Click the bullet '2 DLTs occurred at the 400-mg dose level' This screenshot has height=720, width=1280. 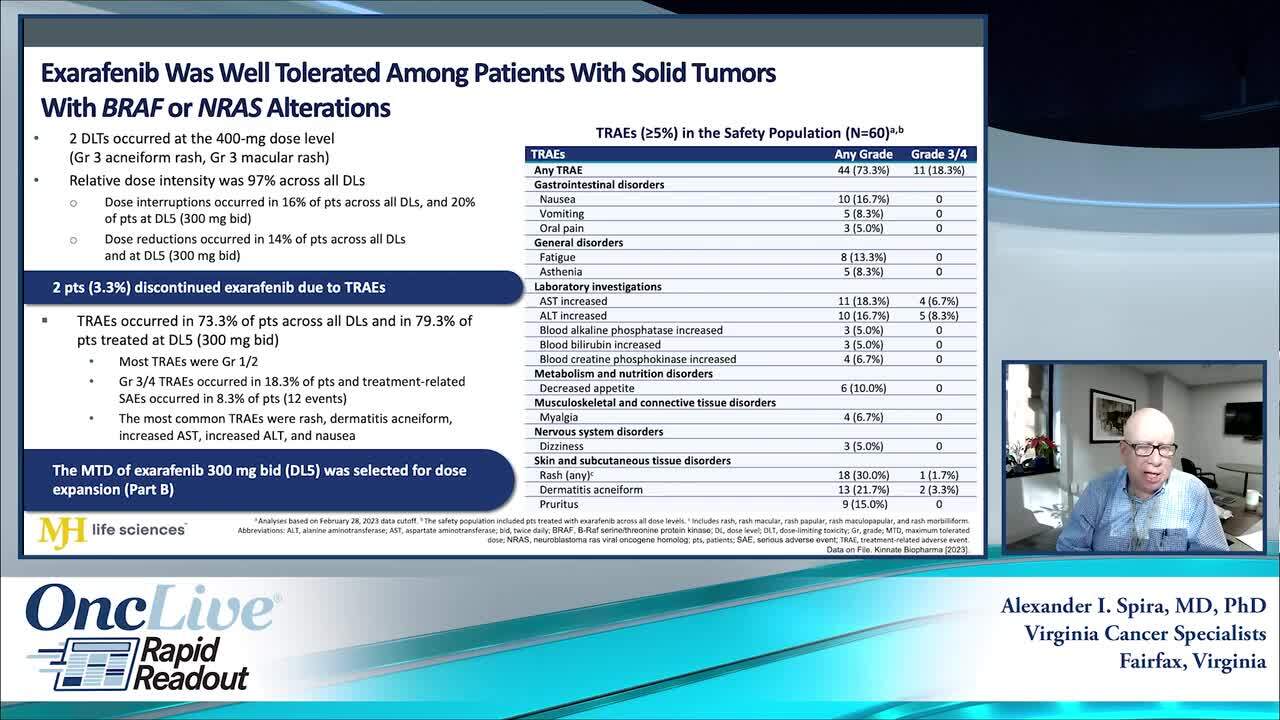pos(201,147)
